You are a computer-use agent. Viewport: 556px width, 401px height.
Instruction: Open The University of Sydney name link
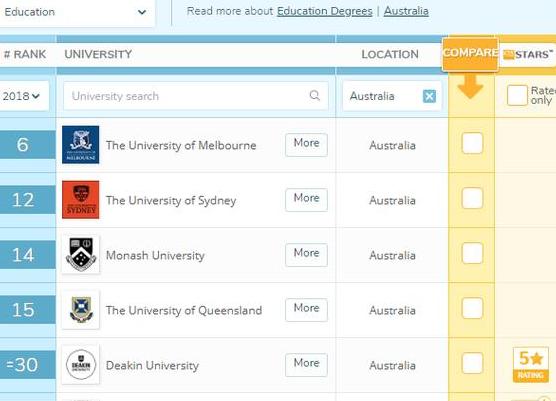point(171,200)
